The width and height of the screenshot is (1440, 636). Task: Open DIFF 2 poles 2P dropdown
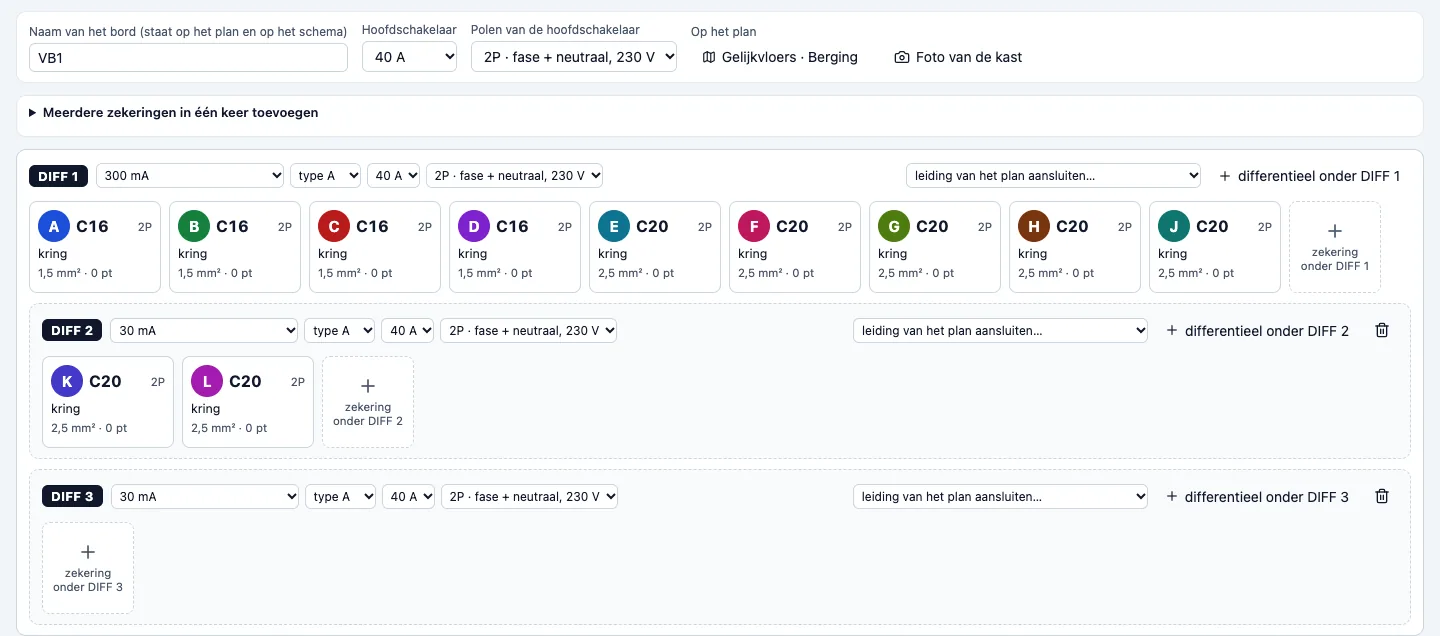tap(529, 330)
